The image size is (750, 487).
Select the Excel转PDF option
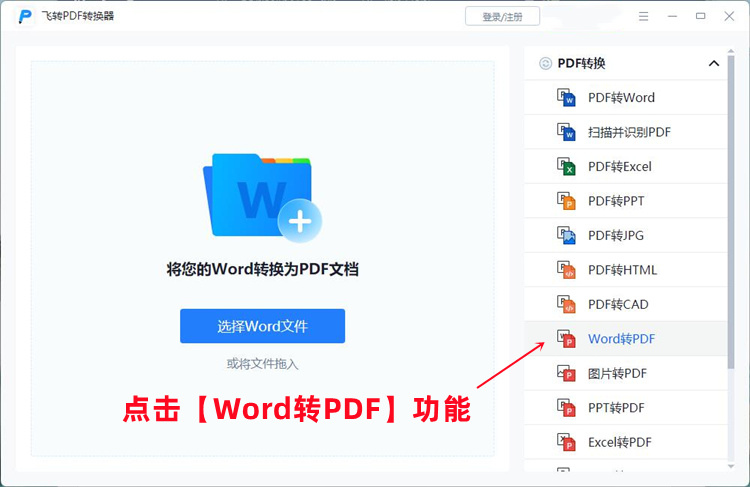pyautogui.click(x=619, y=442)
